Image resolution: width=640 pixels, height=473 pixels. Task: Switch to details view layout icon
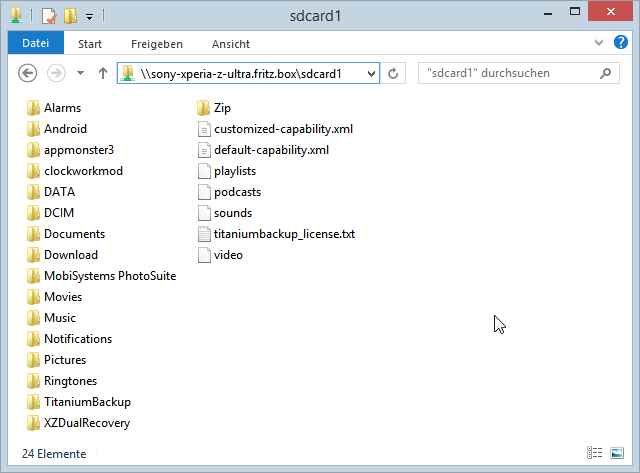[x=594, y=453]
